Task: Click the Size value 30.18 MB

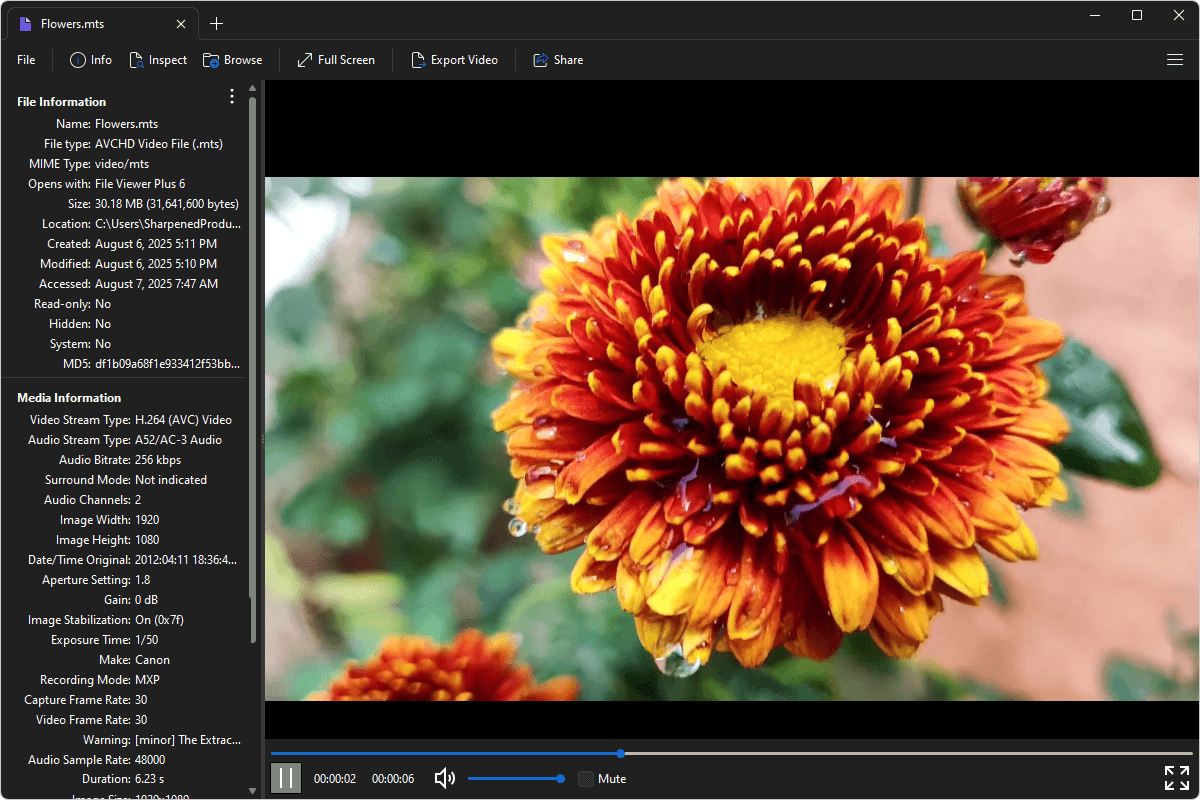Action: [x=167, y=204]
